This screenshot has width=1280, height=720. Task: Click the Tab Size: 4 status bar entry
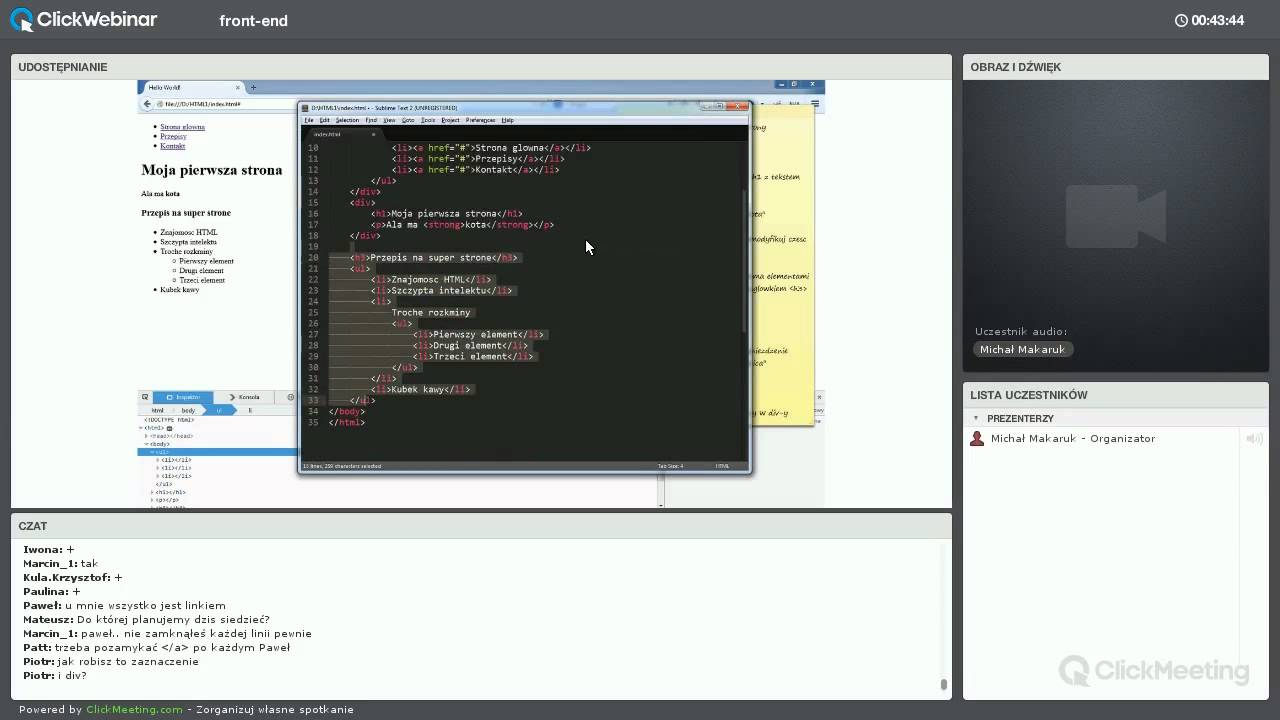(x=670, y=466)
